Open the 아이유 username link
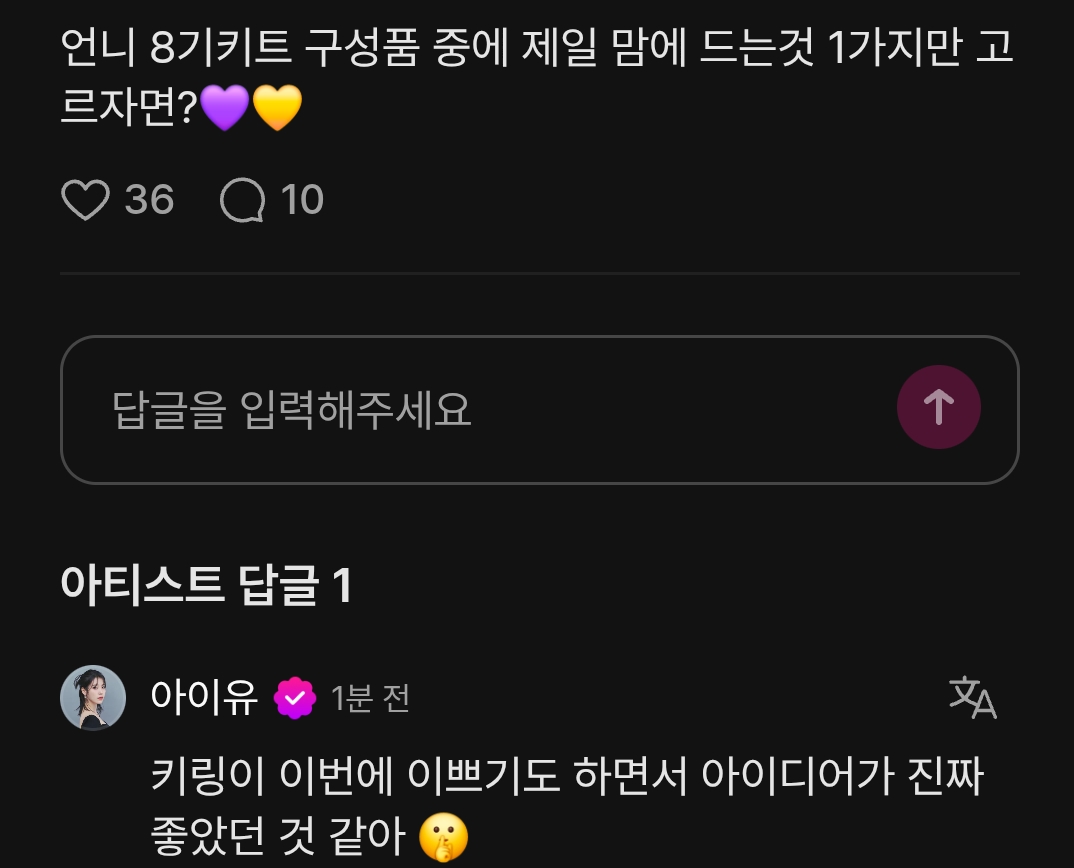The width and height of the screenshot is (1074, 868). (204, 697)
